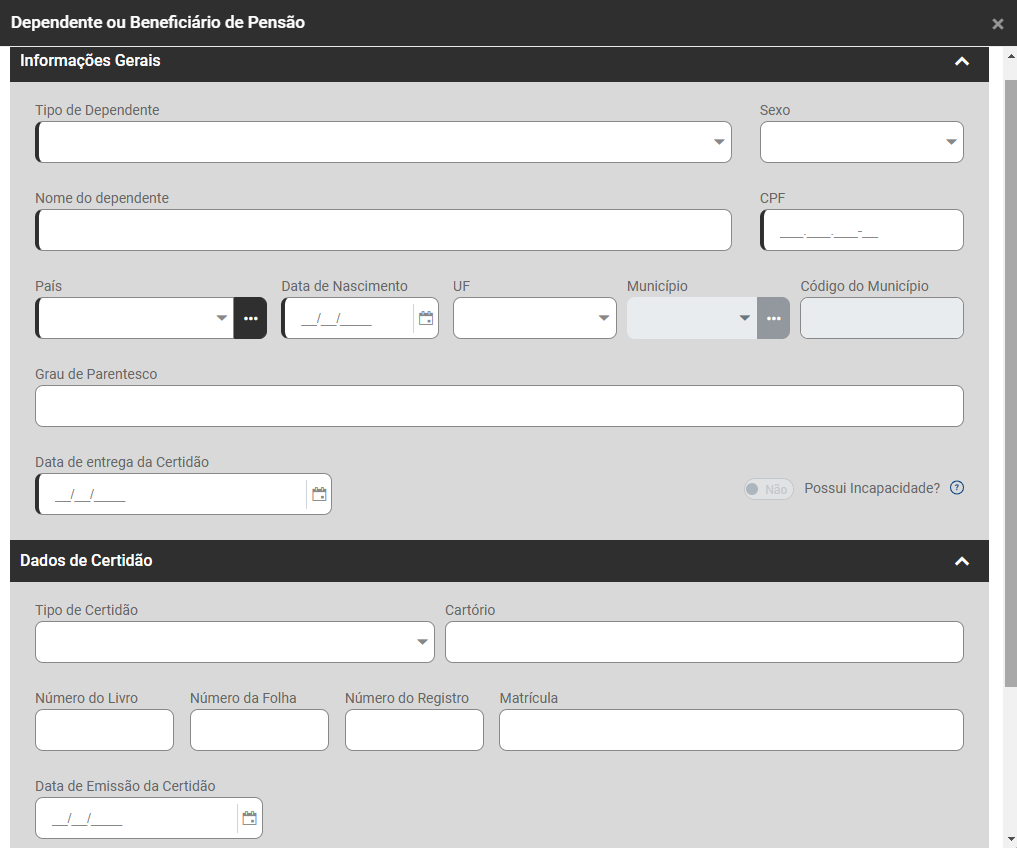Open calendar for Data de Emissão da Certidão

[250, 818]
